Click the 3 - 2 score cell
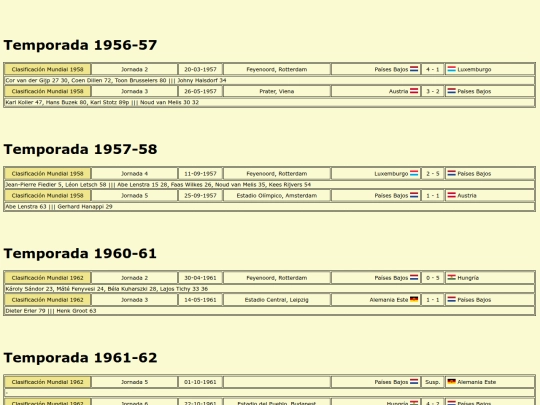This screenshot has width=540, height=405. [x=433, y=91]
